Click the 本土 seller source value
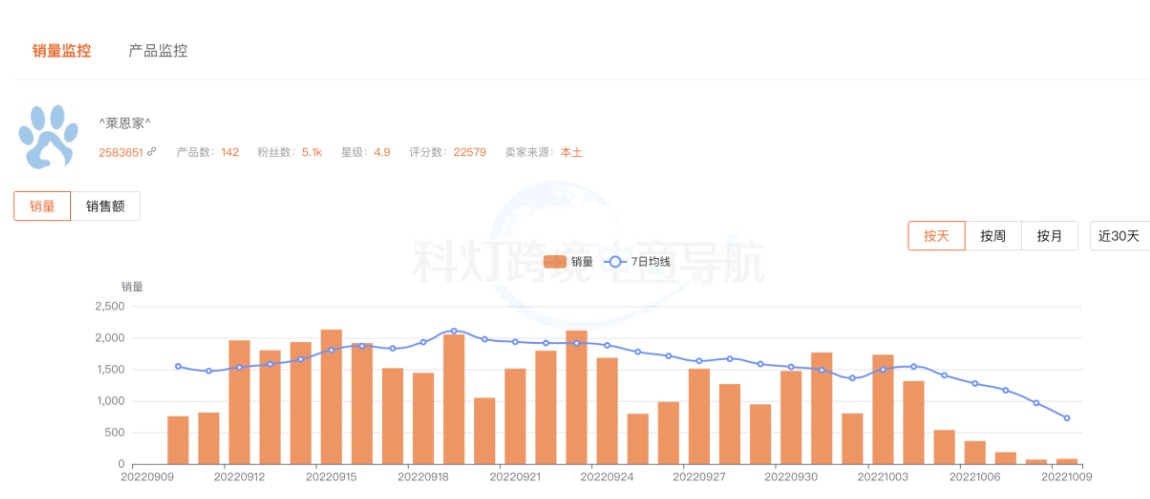1150x499 pixels. (571, 153)
